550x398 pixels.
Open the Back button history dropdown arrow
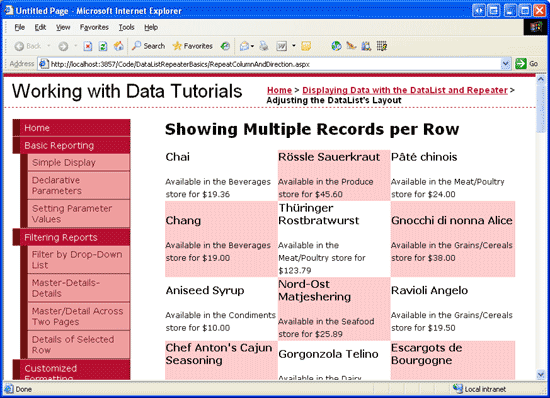coord(49,46)
